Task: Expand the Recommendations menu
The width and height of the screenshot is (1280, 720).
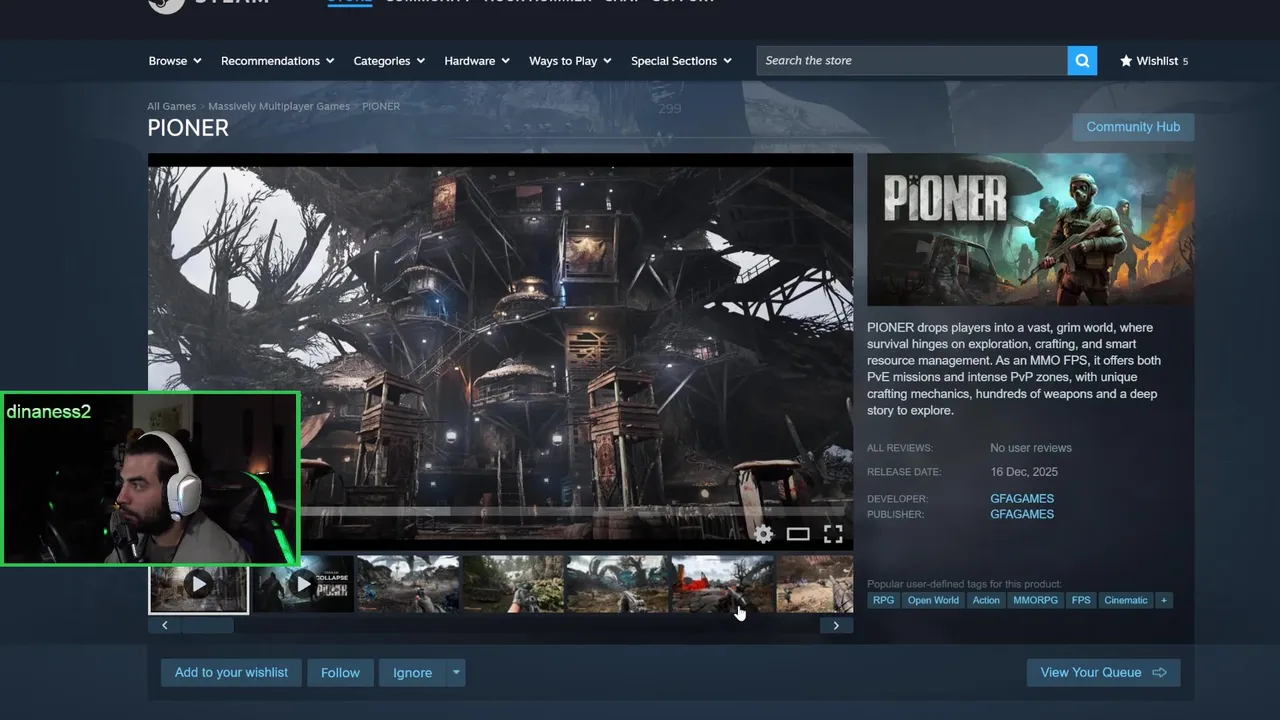Action: pyautogui.click(x=277, y=61)
